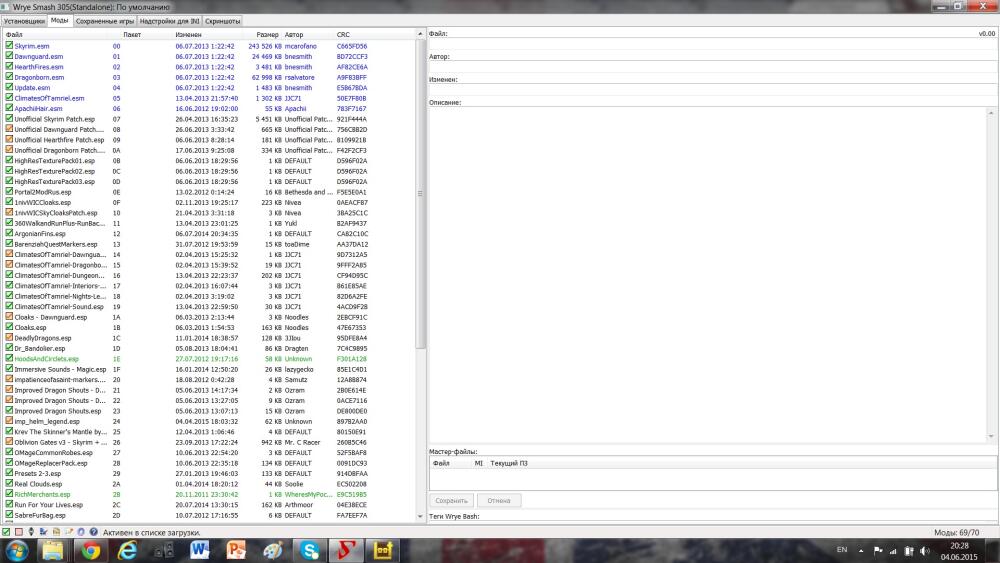The width and height of the screenshot is (1000, 563).
Task: Uncheck the Skyrim.esm mod checkbox
Action: coord(9,45)
